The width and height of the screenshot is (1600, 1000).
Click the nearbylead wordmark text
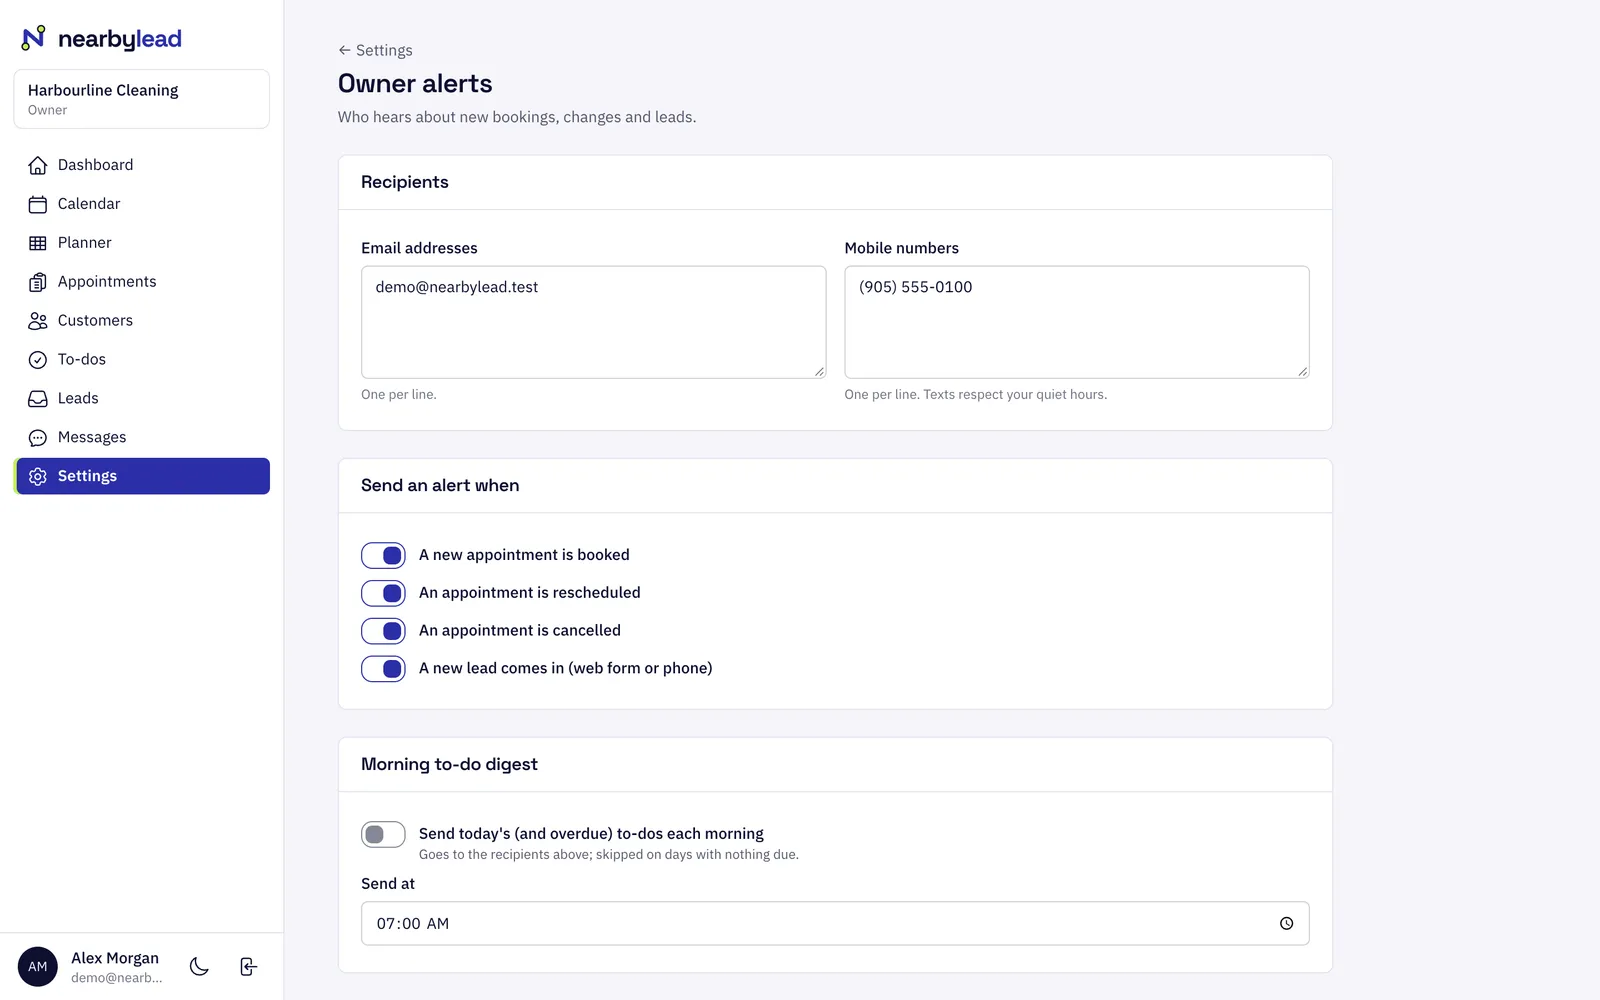coord(120,39)
